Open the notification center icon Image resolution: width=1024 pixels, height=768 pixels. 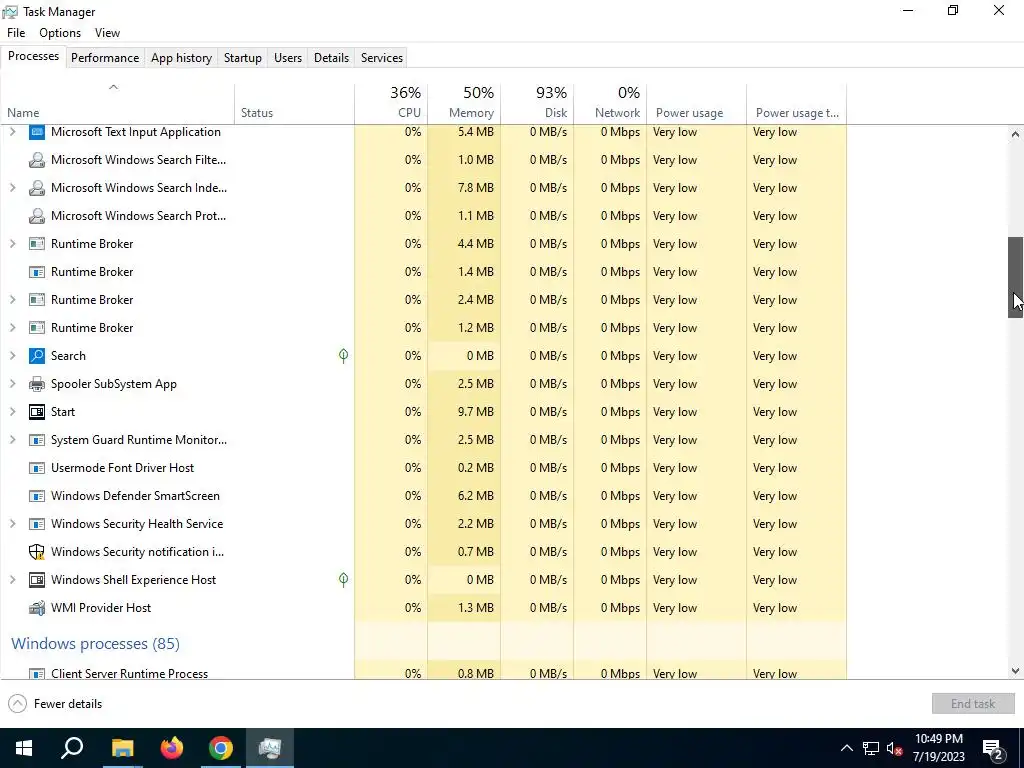click(x=993, y=748)
